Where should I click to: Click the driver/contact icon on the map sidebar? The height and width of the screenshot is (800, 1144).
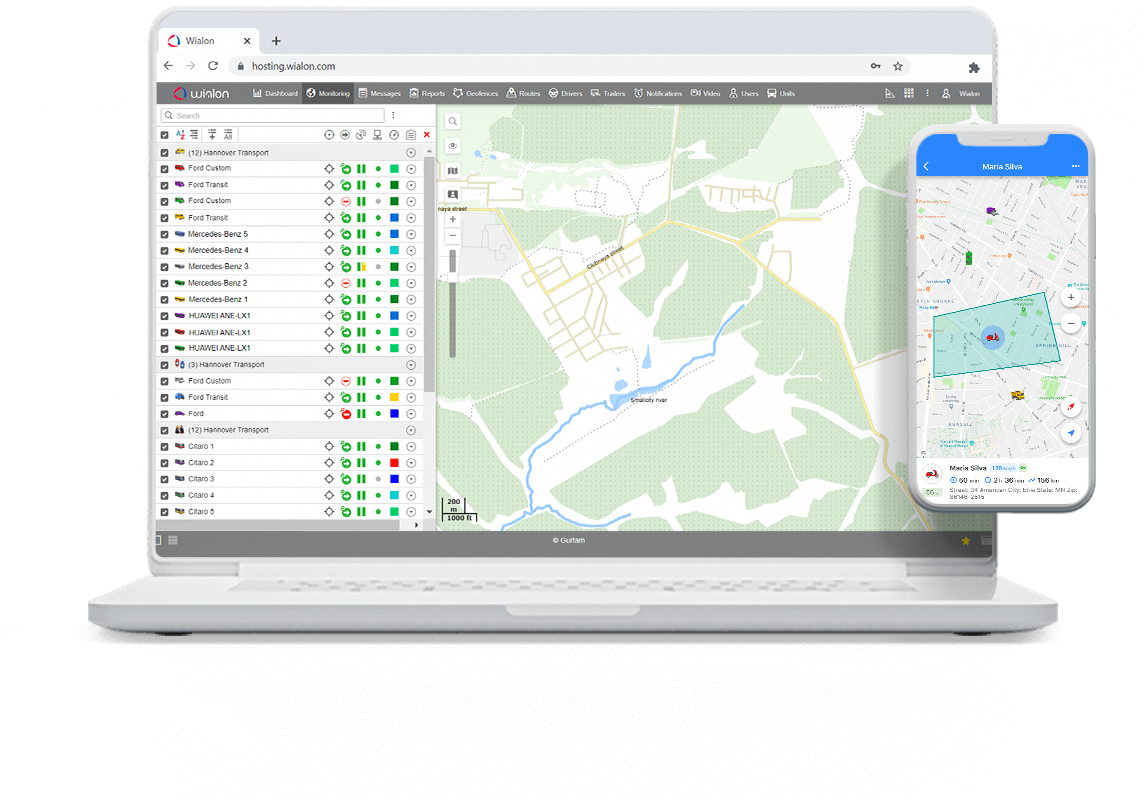[451, 193]
